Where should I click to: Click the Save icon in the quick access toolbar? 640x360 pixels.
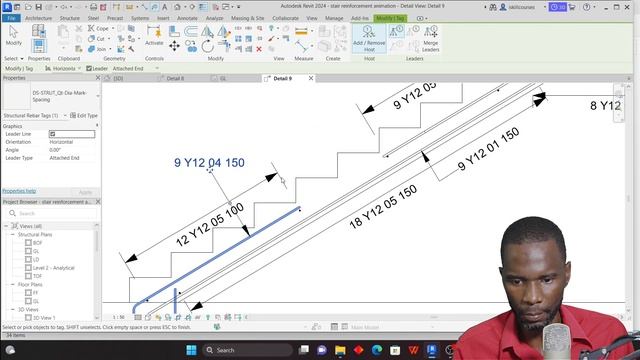(x=38, y=7)
